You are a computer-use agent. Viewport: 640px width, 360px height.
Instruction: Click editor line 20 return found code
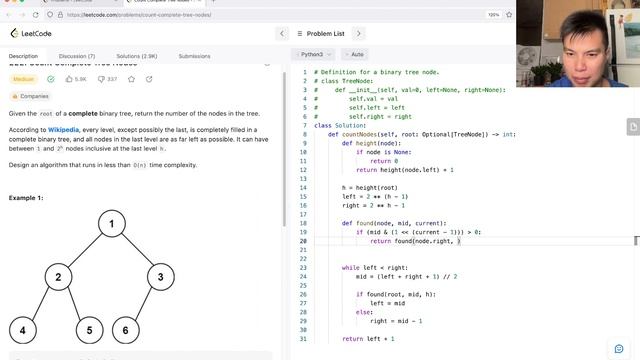tap(415, 241)
